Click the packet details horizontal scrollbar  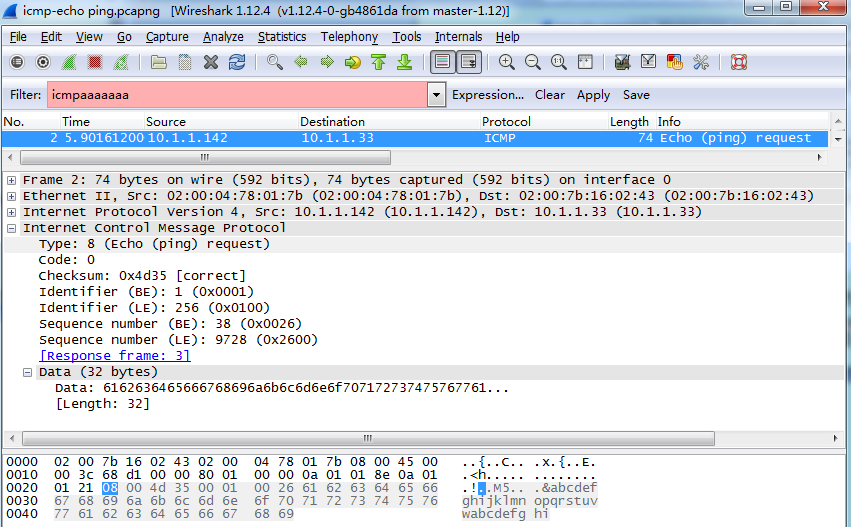tap(368, 438)
